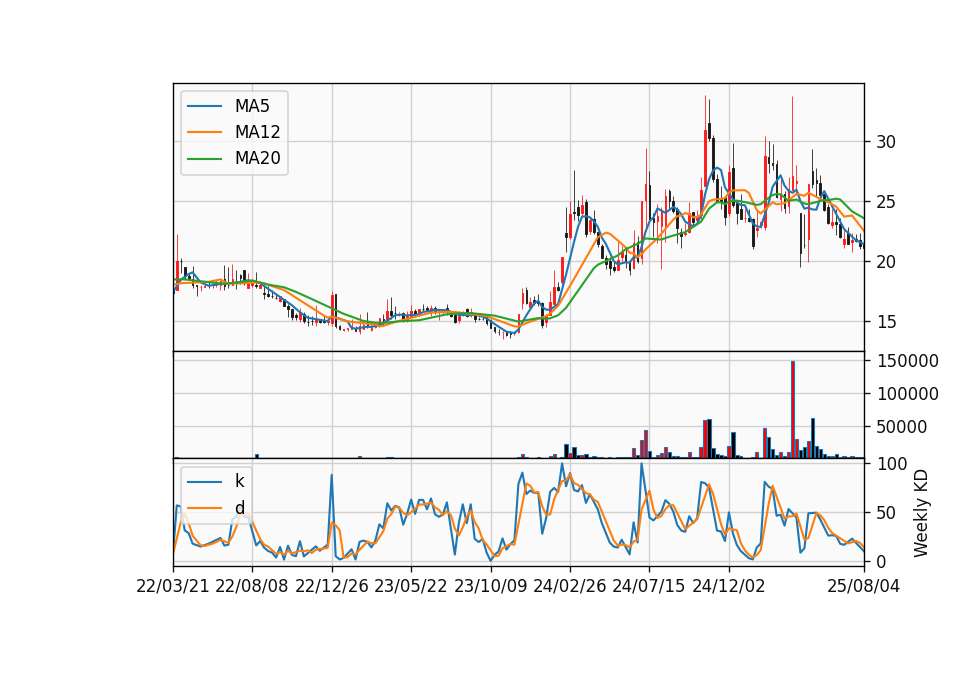Click the volume axis value 150000
960x690 pixels.
tap(907, 361)
